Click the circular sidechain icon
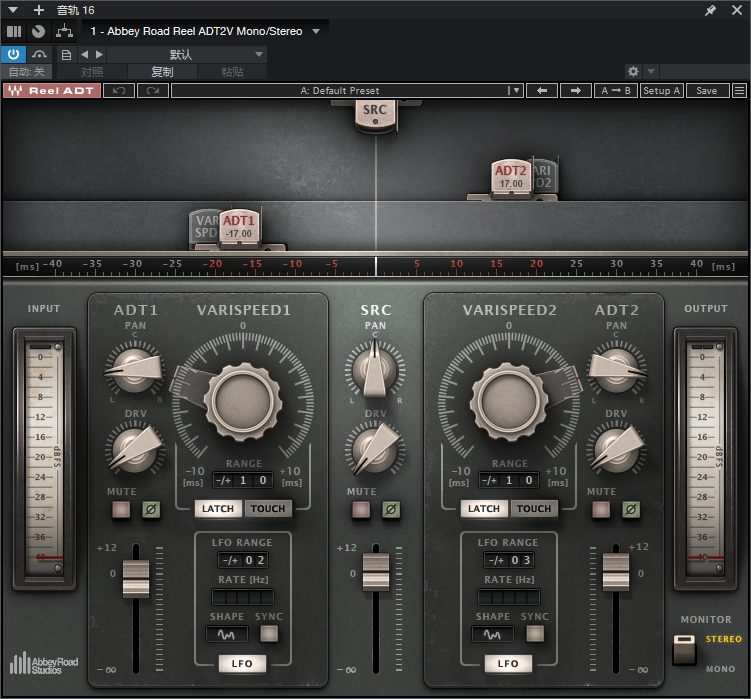This screenshot has height=699, width=751. click(x=38, y=32)
